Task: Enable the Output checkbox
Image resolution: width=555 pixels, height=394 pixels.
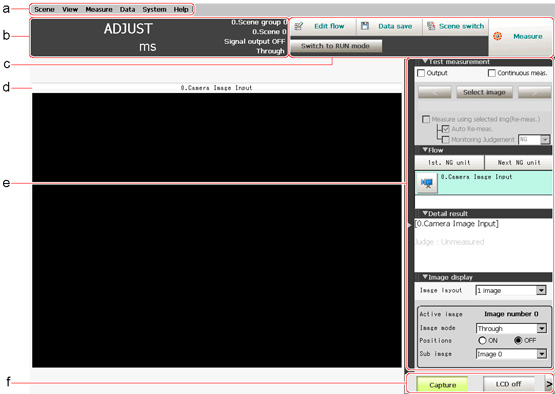Action: [421, 73]
